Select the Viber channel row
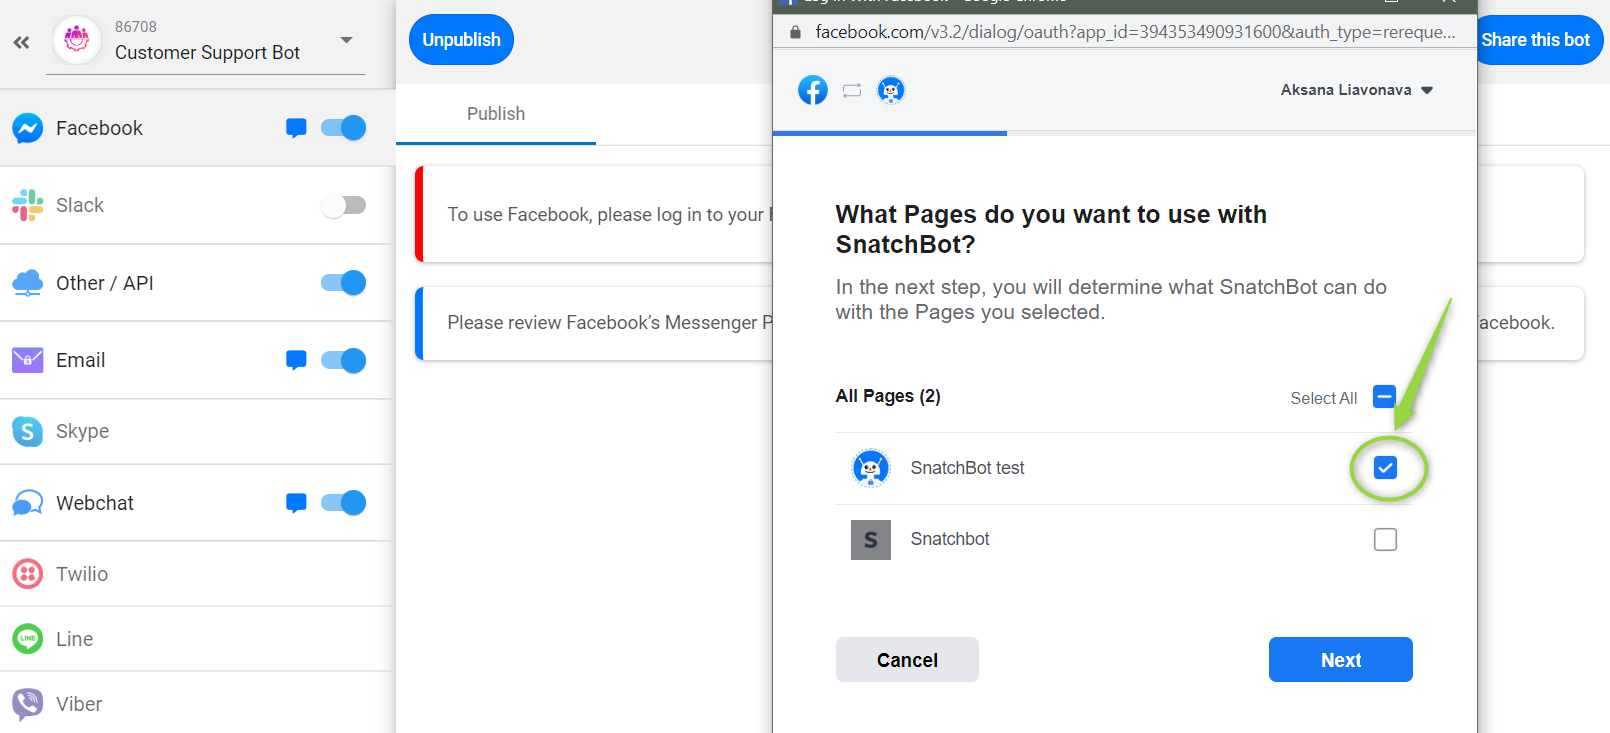Image resolution: width=1610 pixels, height=733 pixels. click(197, 703)
